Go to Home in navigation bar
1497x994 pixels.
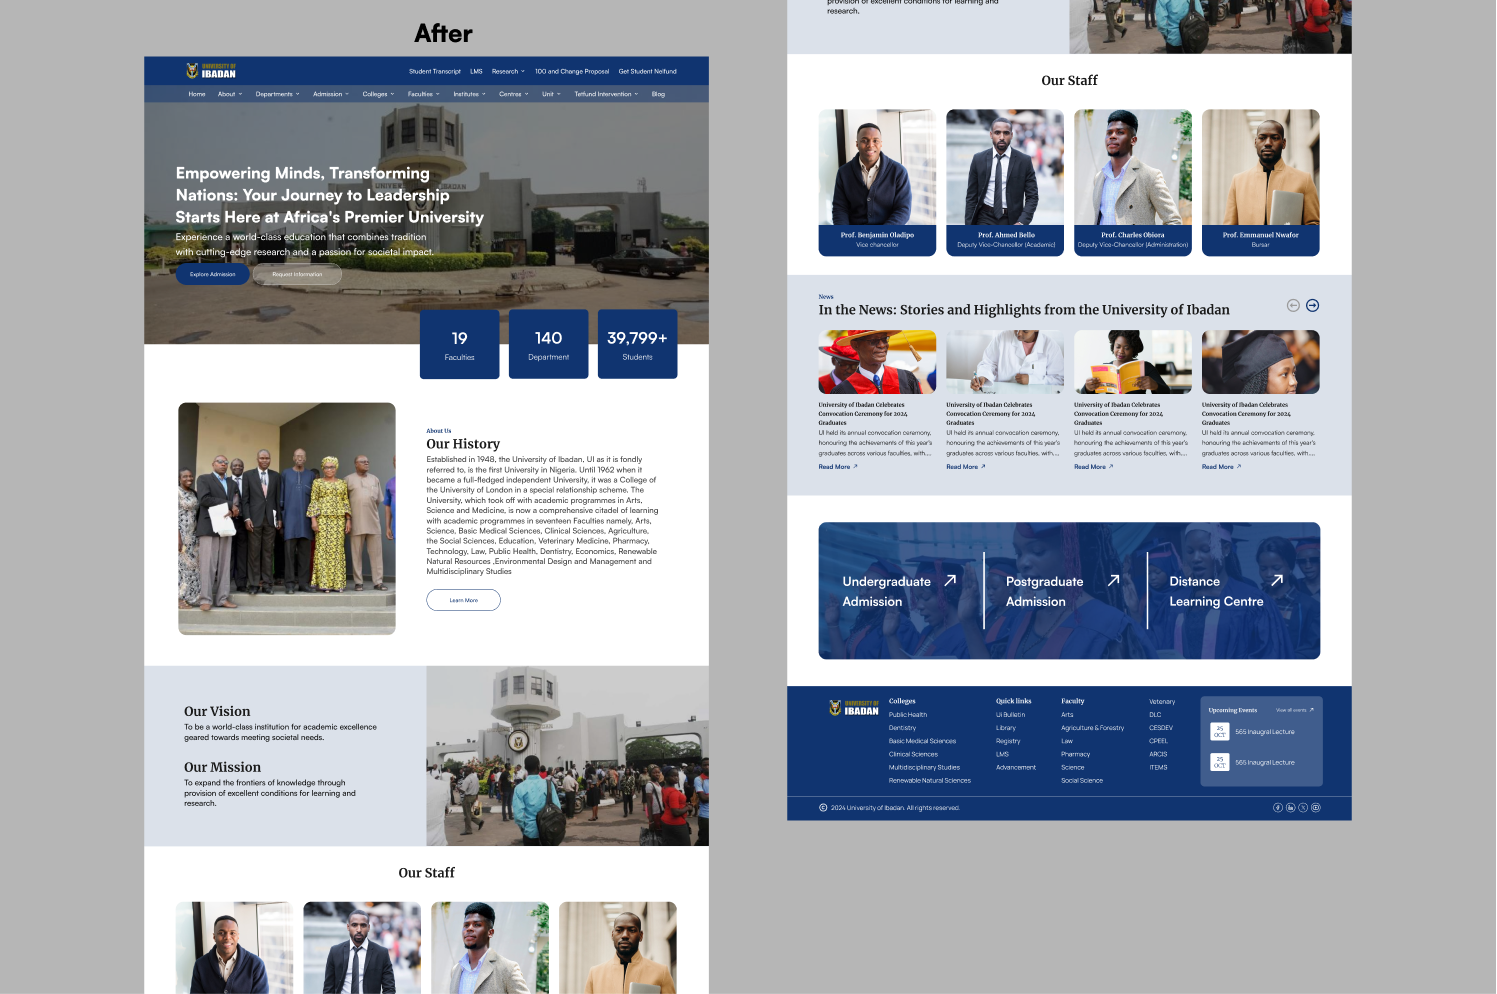coord(197,94)
